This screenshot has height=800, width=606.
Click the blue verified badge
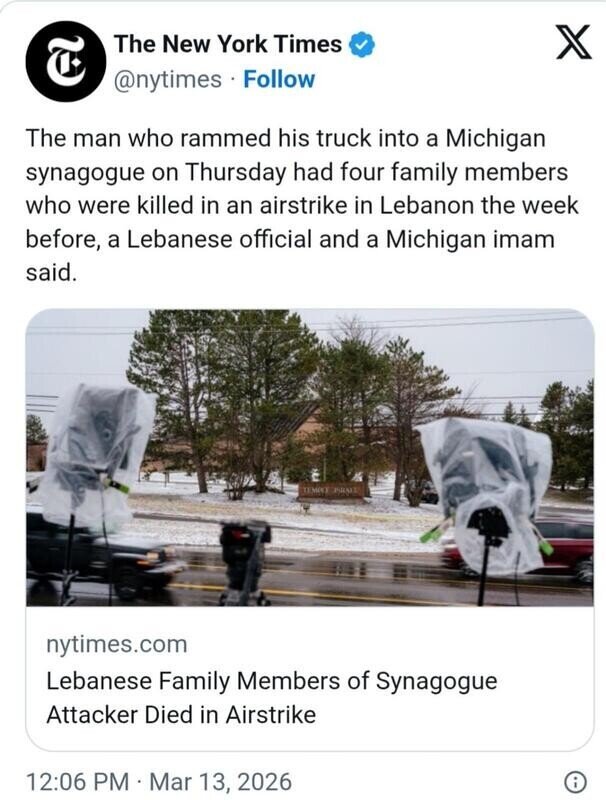(x=362, y=44)
